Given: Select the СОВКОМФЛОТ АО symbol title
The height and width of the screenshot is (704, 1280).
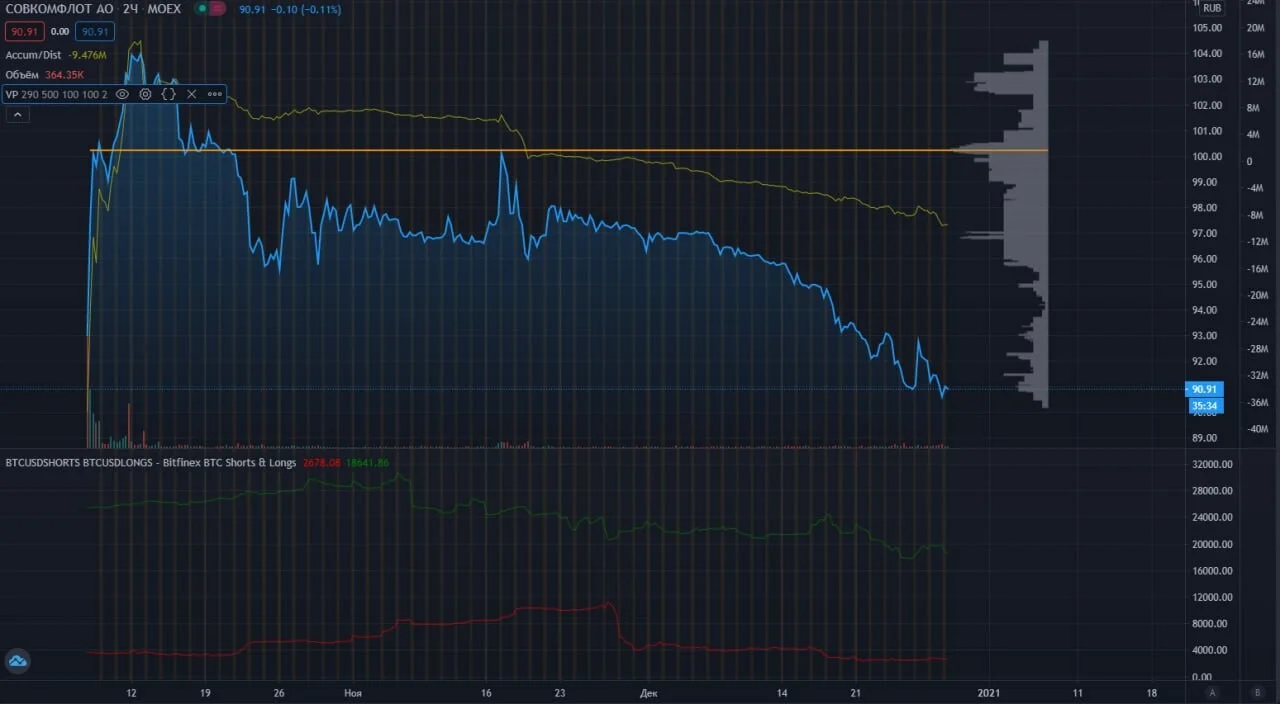Looking at the screenshot, I should [60, 9].
